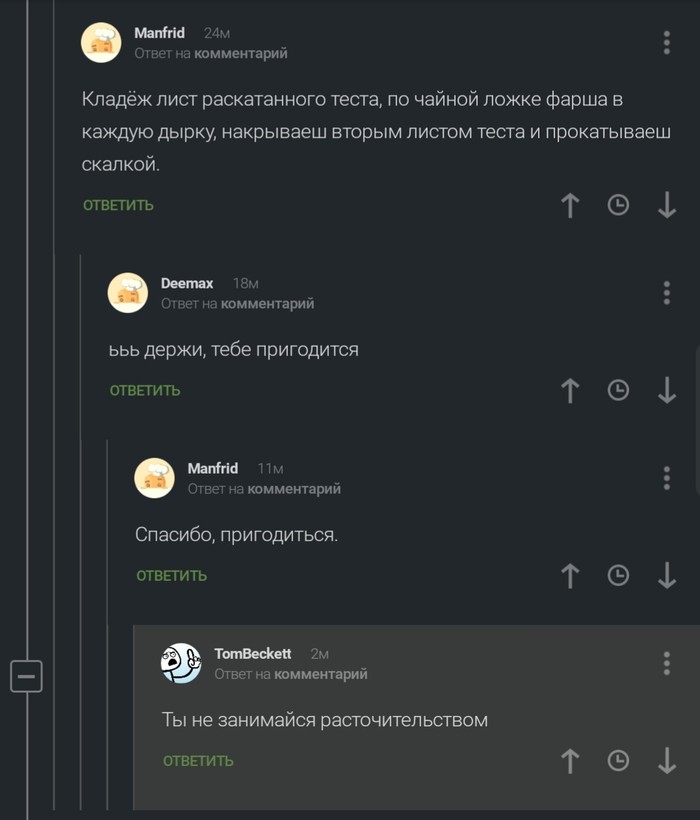This screenshot has height=820, width=700.
Task: Upvote Deemax's comment 'ььь держи, тебе пригодится'
Action: click(x=570, y=390)
